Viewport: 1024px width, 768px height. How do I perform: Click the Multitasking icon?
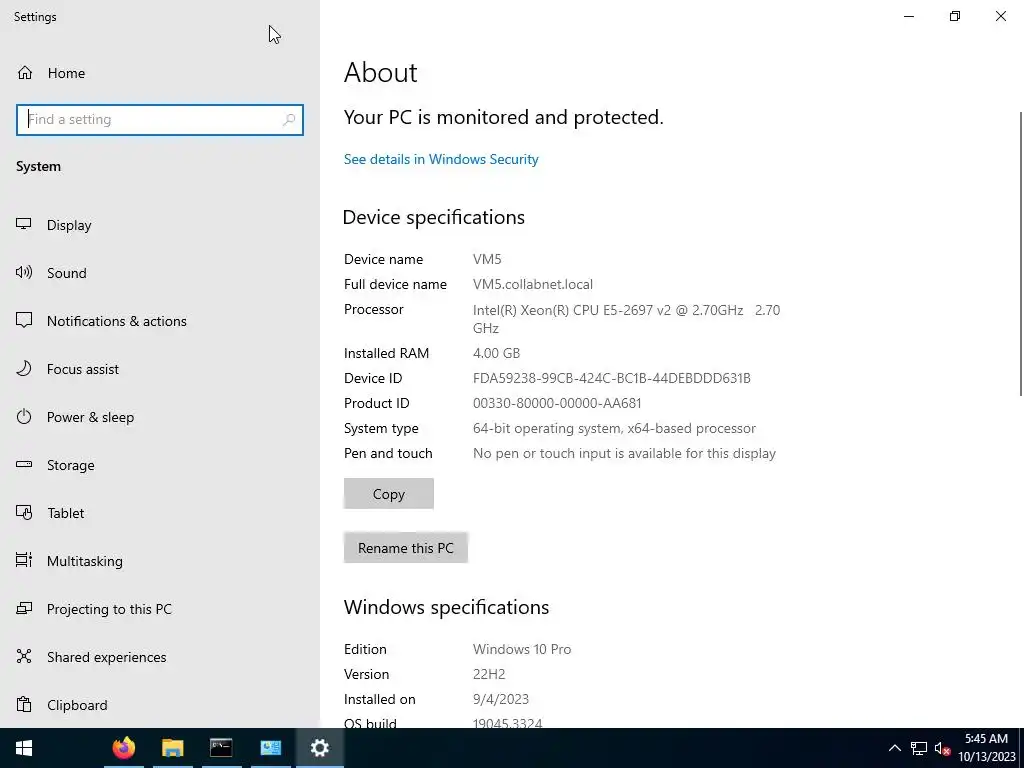[24, 560]
